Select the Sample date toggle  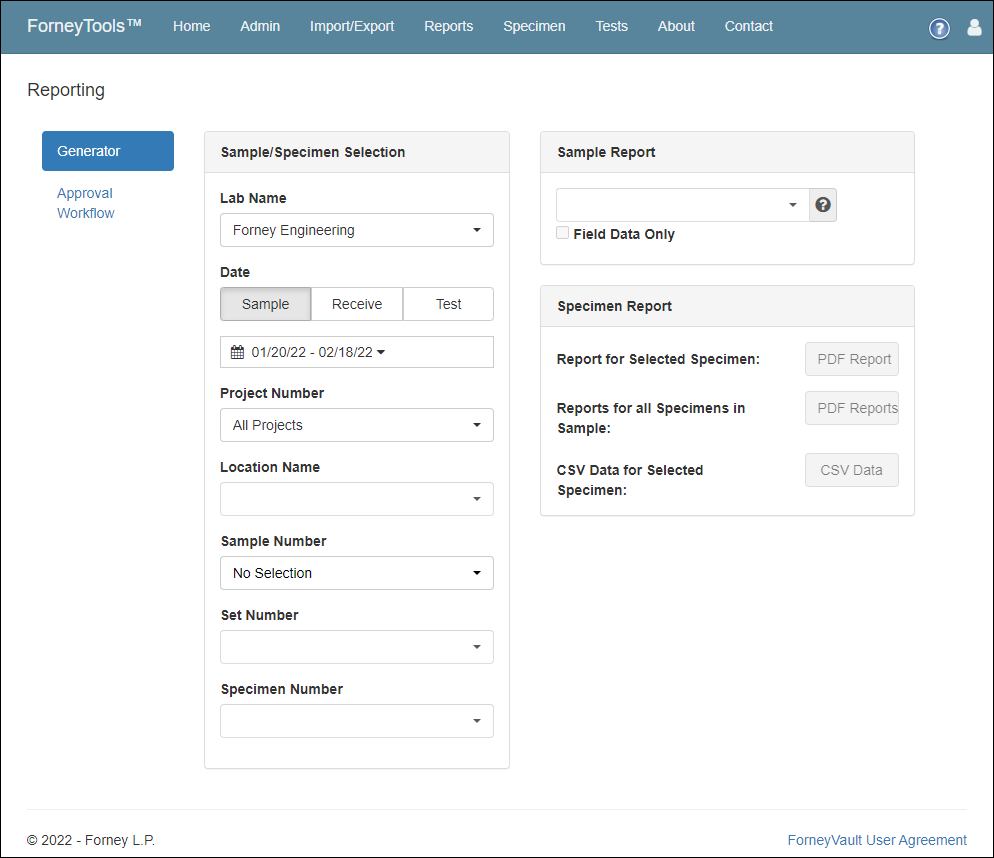point(266,304)
